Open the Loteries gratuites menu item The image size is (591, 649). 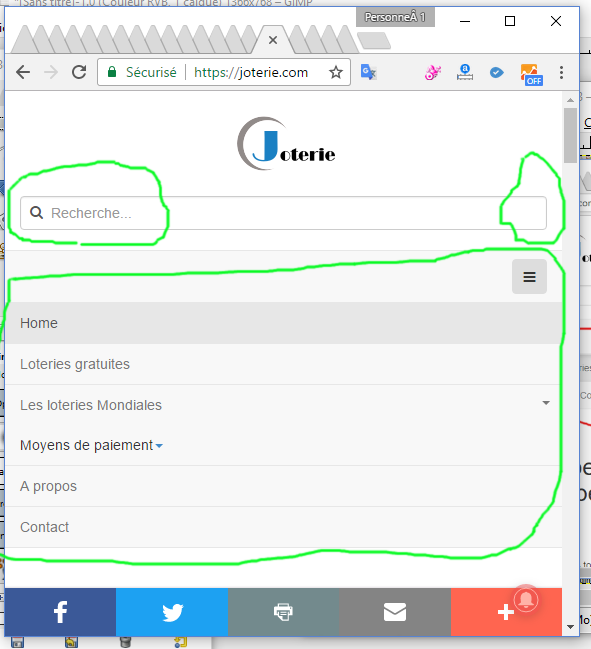[283, 364]
